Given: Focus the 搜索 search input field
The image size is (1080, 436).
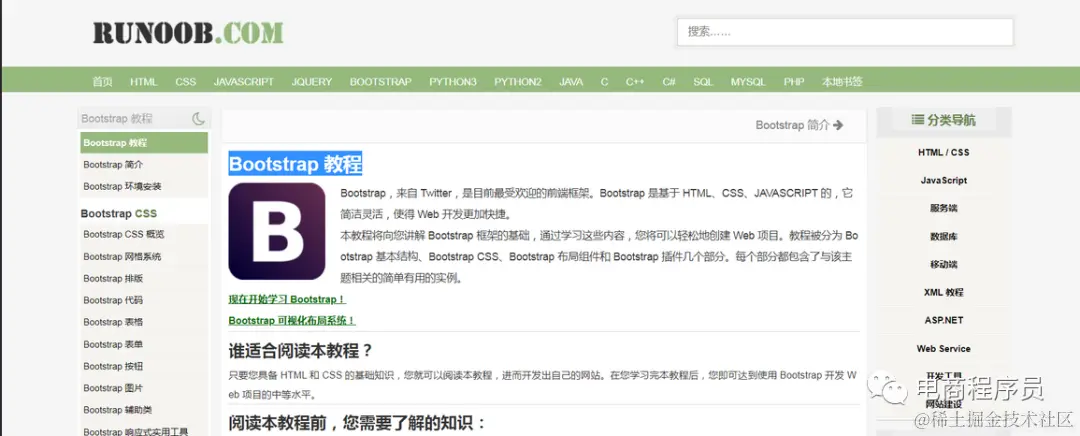Looking at the screenshot, I should tap(845, 32).
